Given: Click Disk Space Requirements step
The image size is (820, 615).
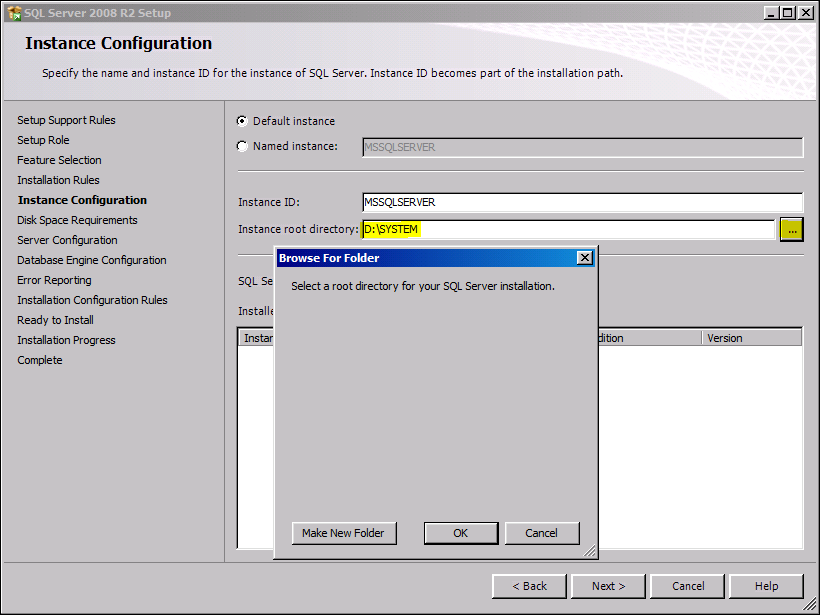Looking at the screenshot, I should (77, 220).
